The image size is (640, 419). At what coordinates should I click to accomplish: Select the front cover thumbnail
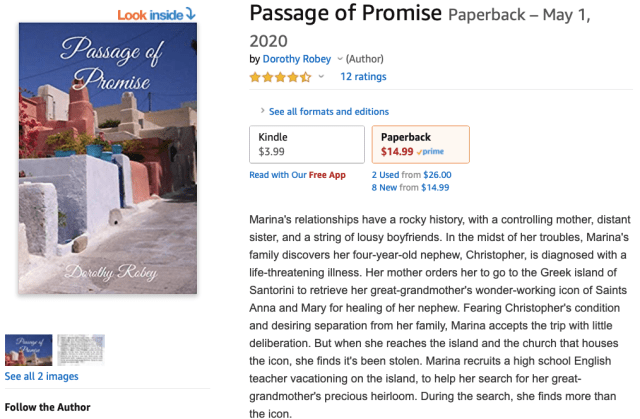29,349
